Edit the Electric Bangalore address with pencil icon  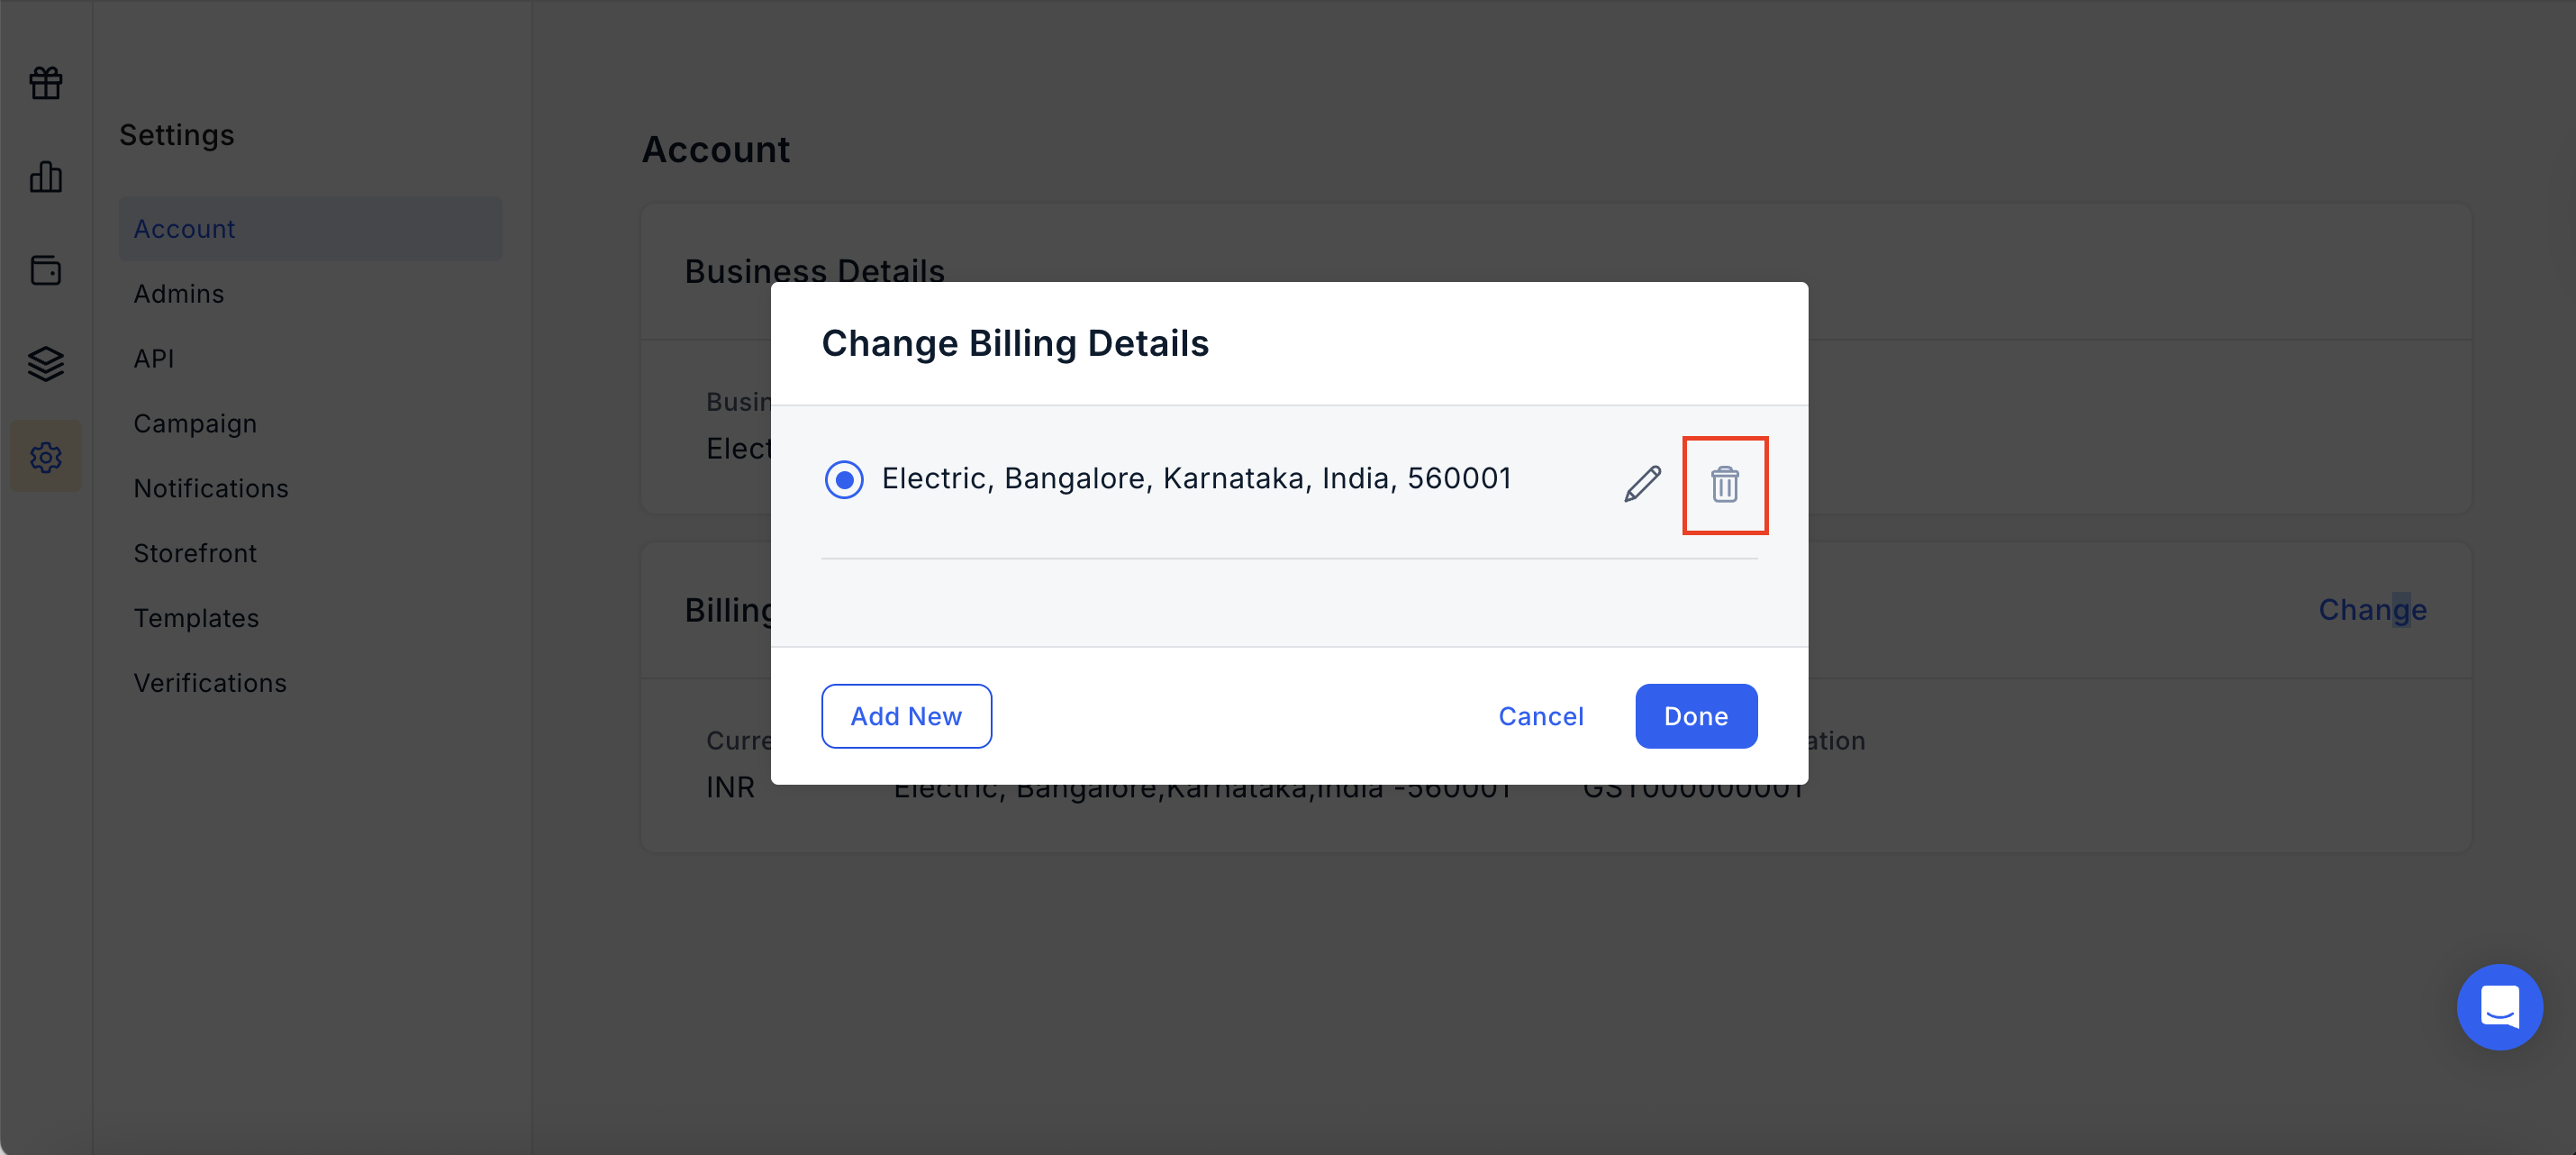pos(1642,484)
